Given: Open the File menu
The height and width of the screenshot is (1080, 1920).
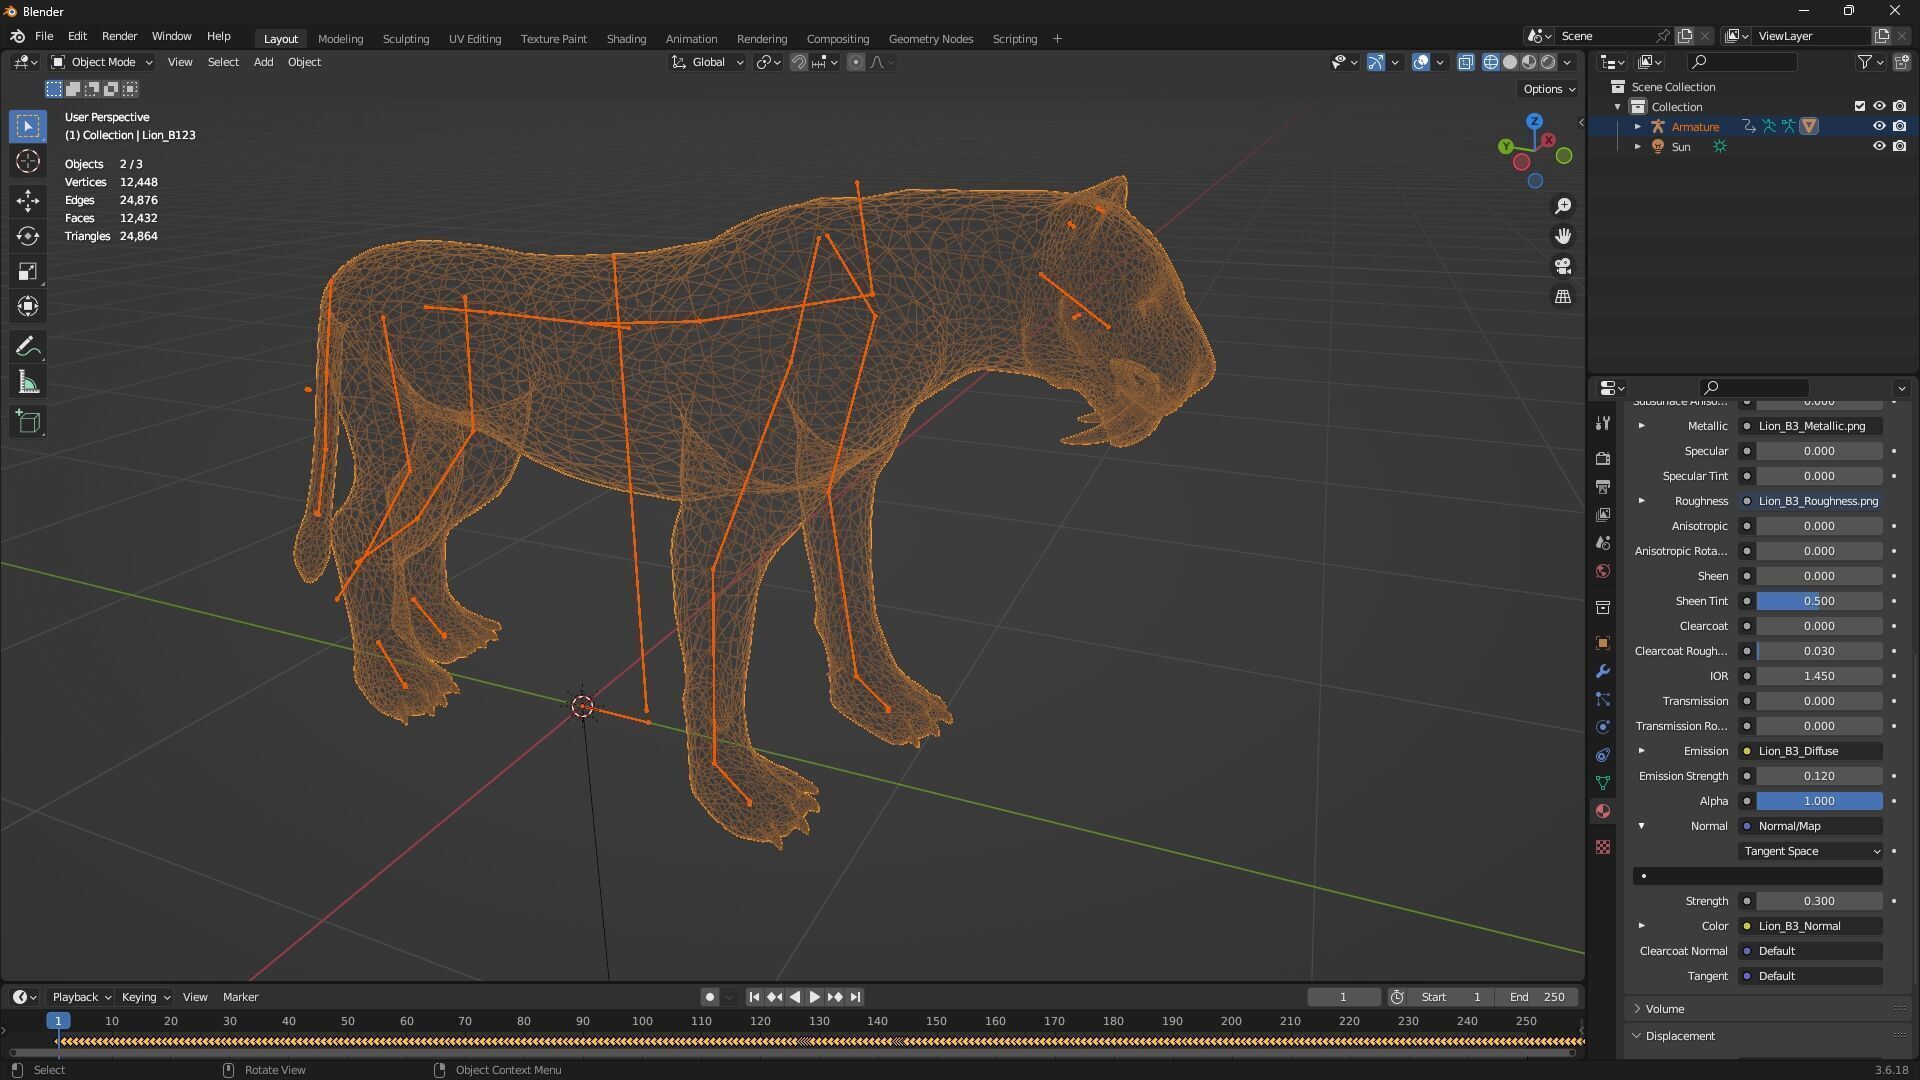Looking at the screenshot, I should point(44,36).
